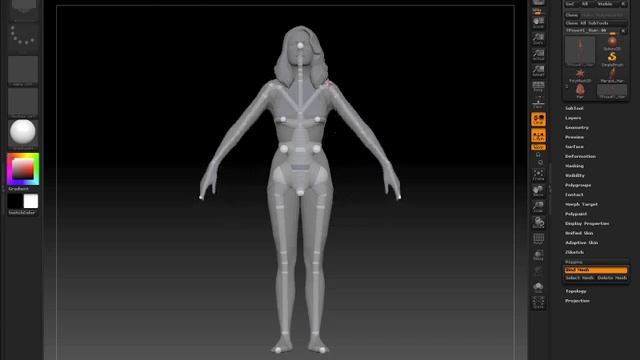Expand the Unified Skin section
This screenshot has height=360, width=640.
(579, 233)
